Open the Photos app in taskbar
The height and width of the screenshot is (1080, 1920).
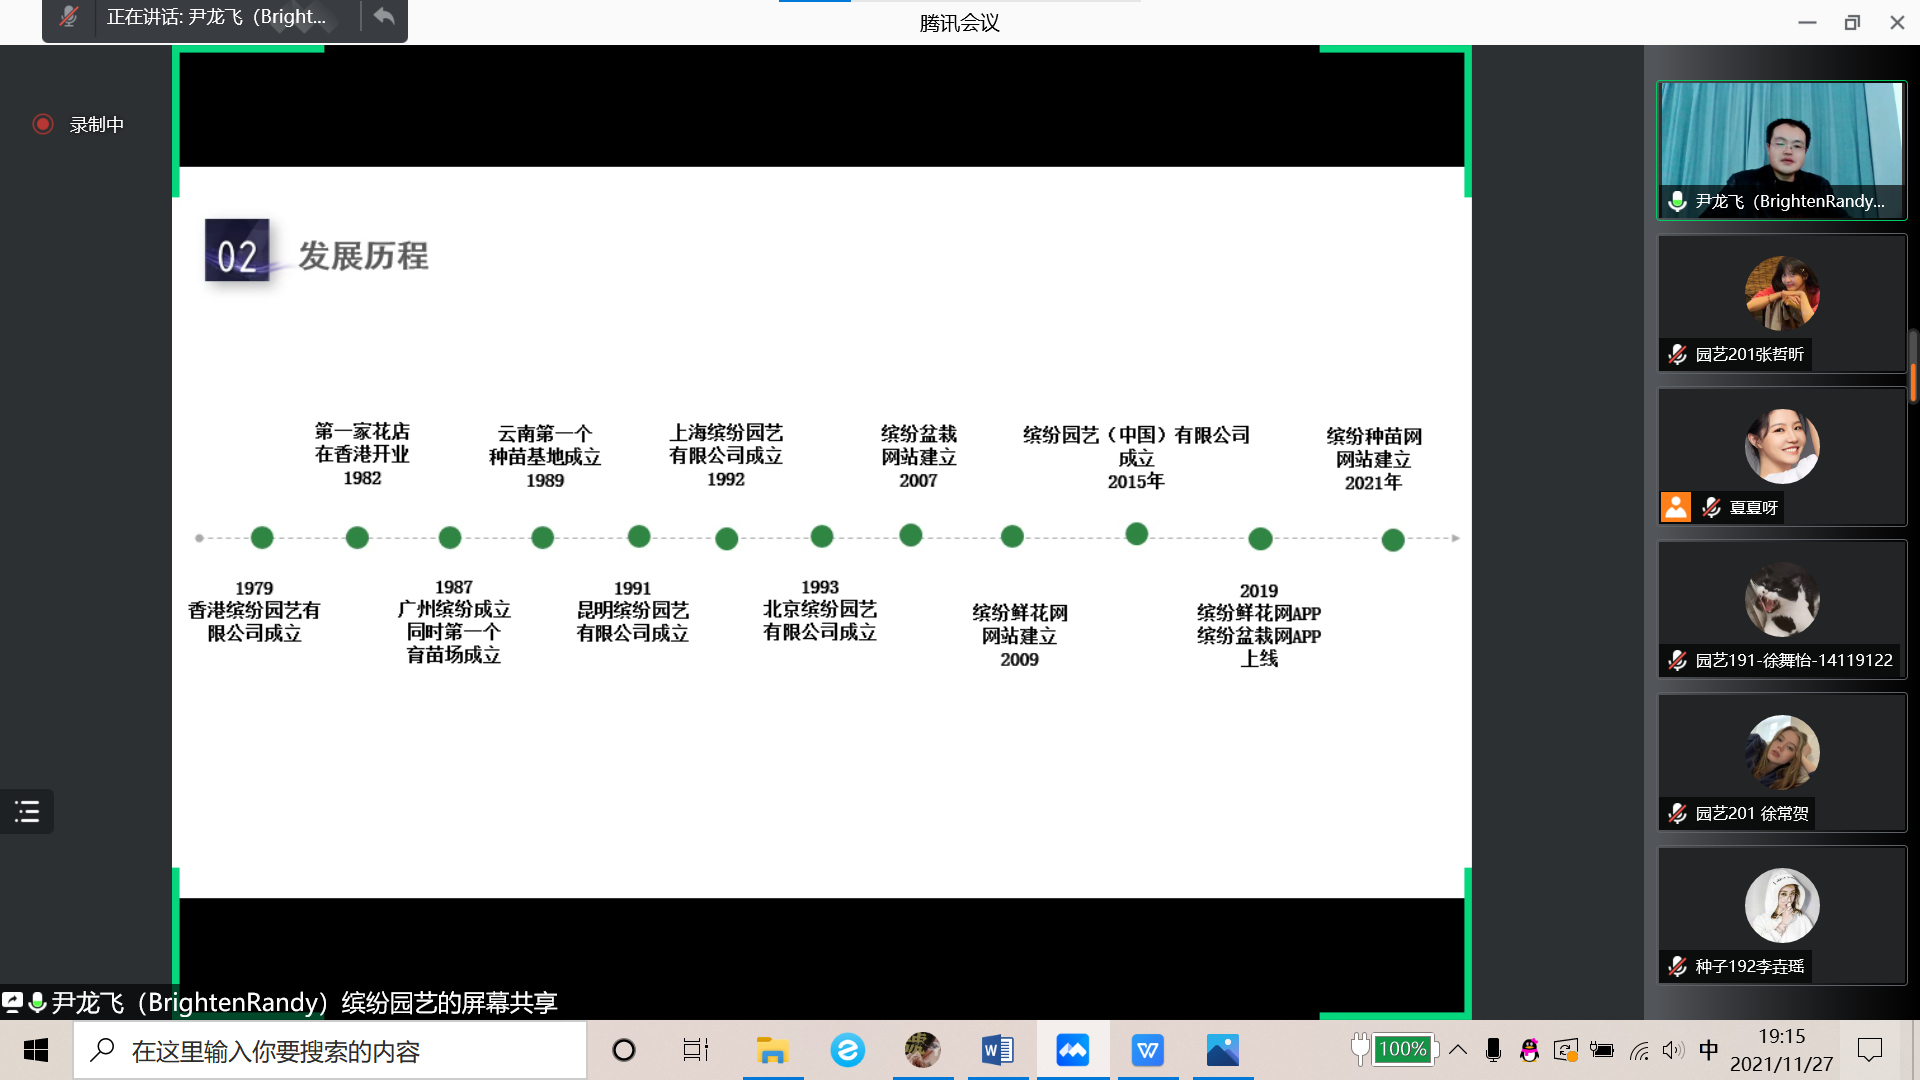[1222, 1050]
